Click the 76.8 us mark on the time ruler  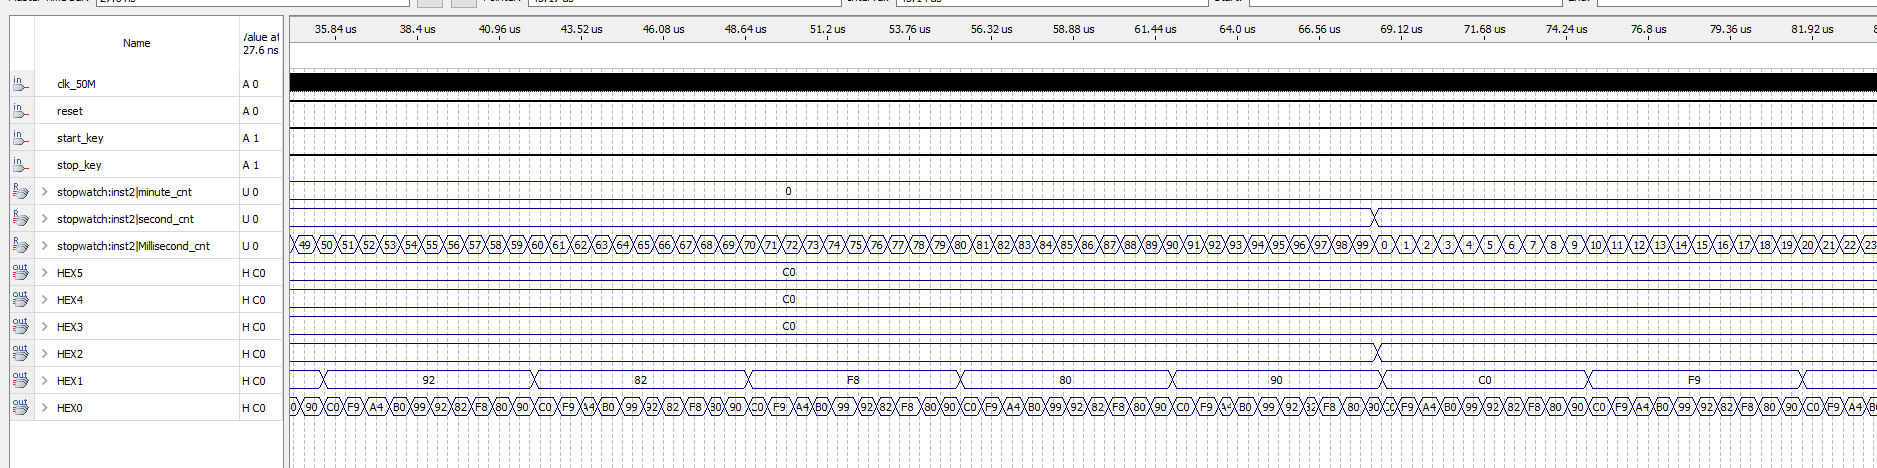point(1648,30)
